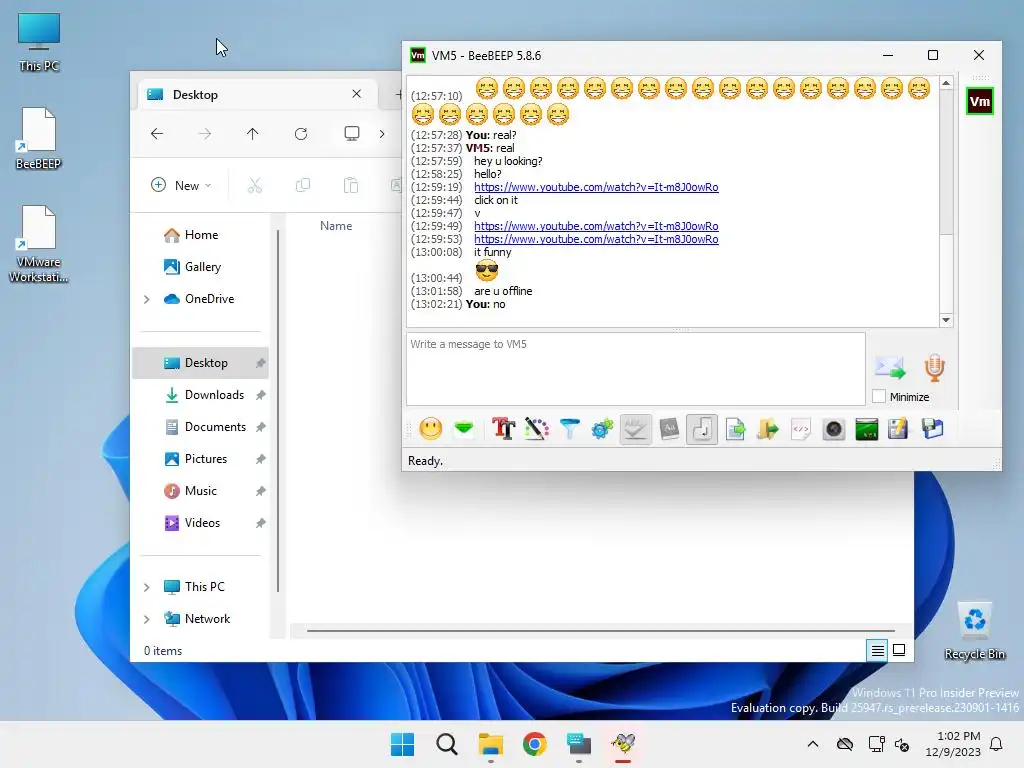Show hidden system tray icons
This screenshot has width=1024, height=768.
(812, 744)
